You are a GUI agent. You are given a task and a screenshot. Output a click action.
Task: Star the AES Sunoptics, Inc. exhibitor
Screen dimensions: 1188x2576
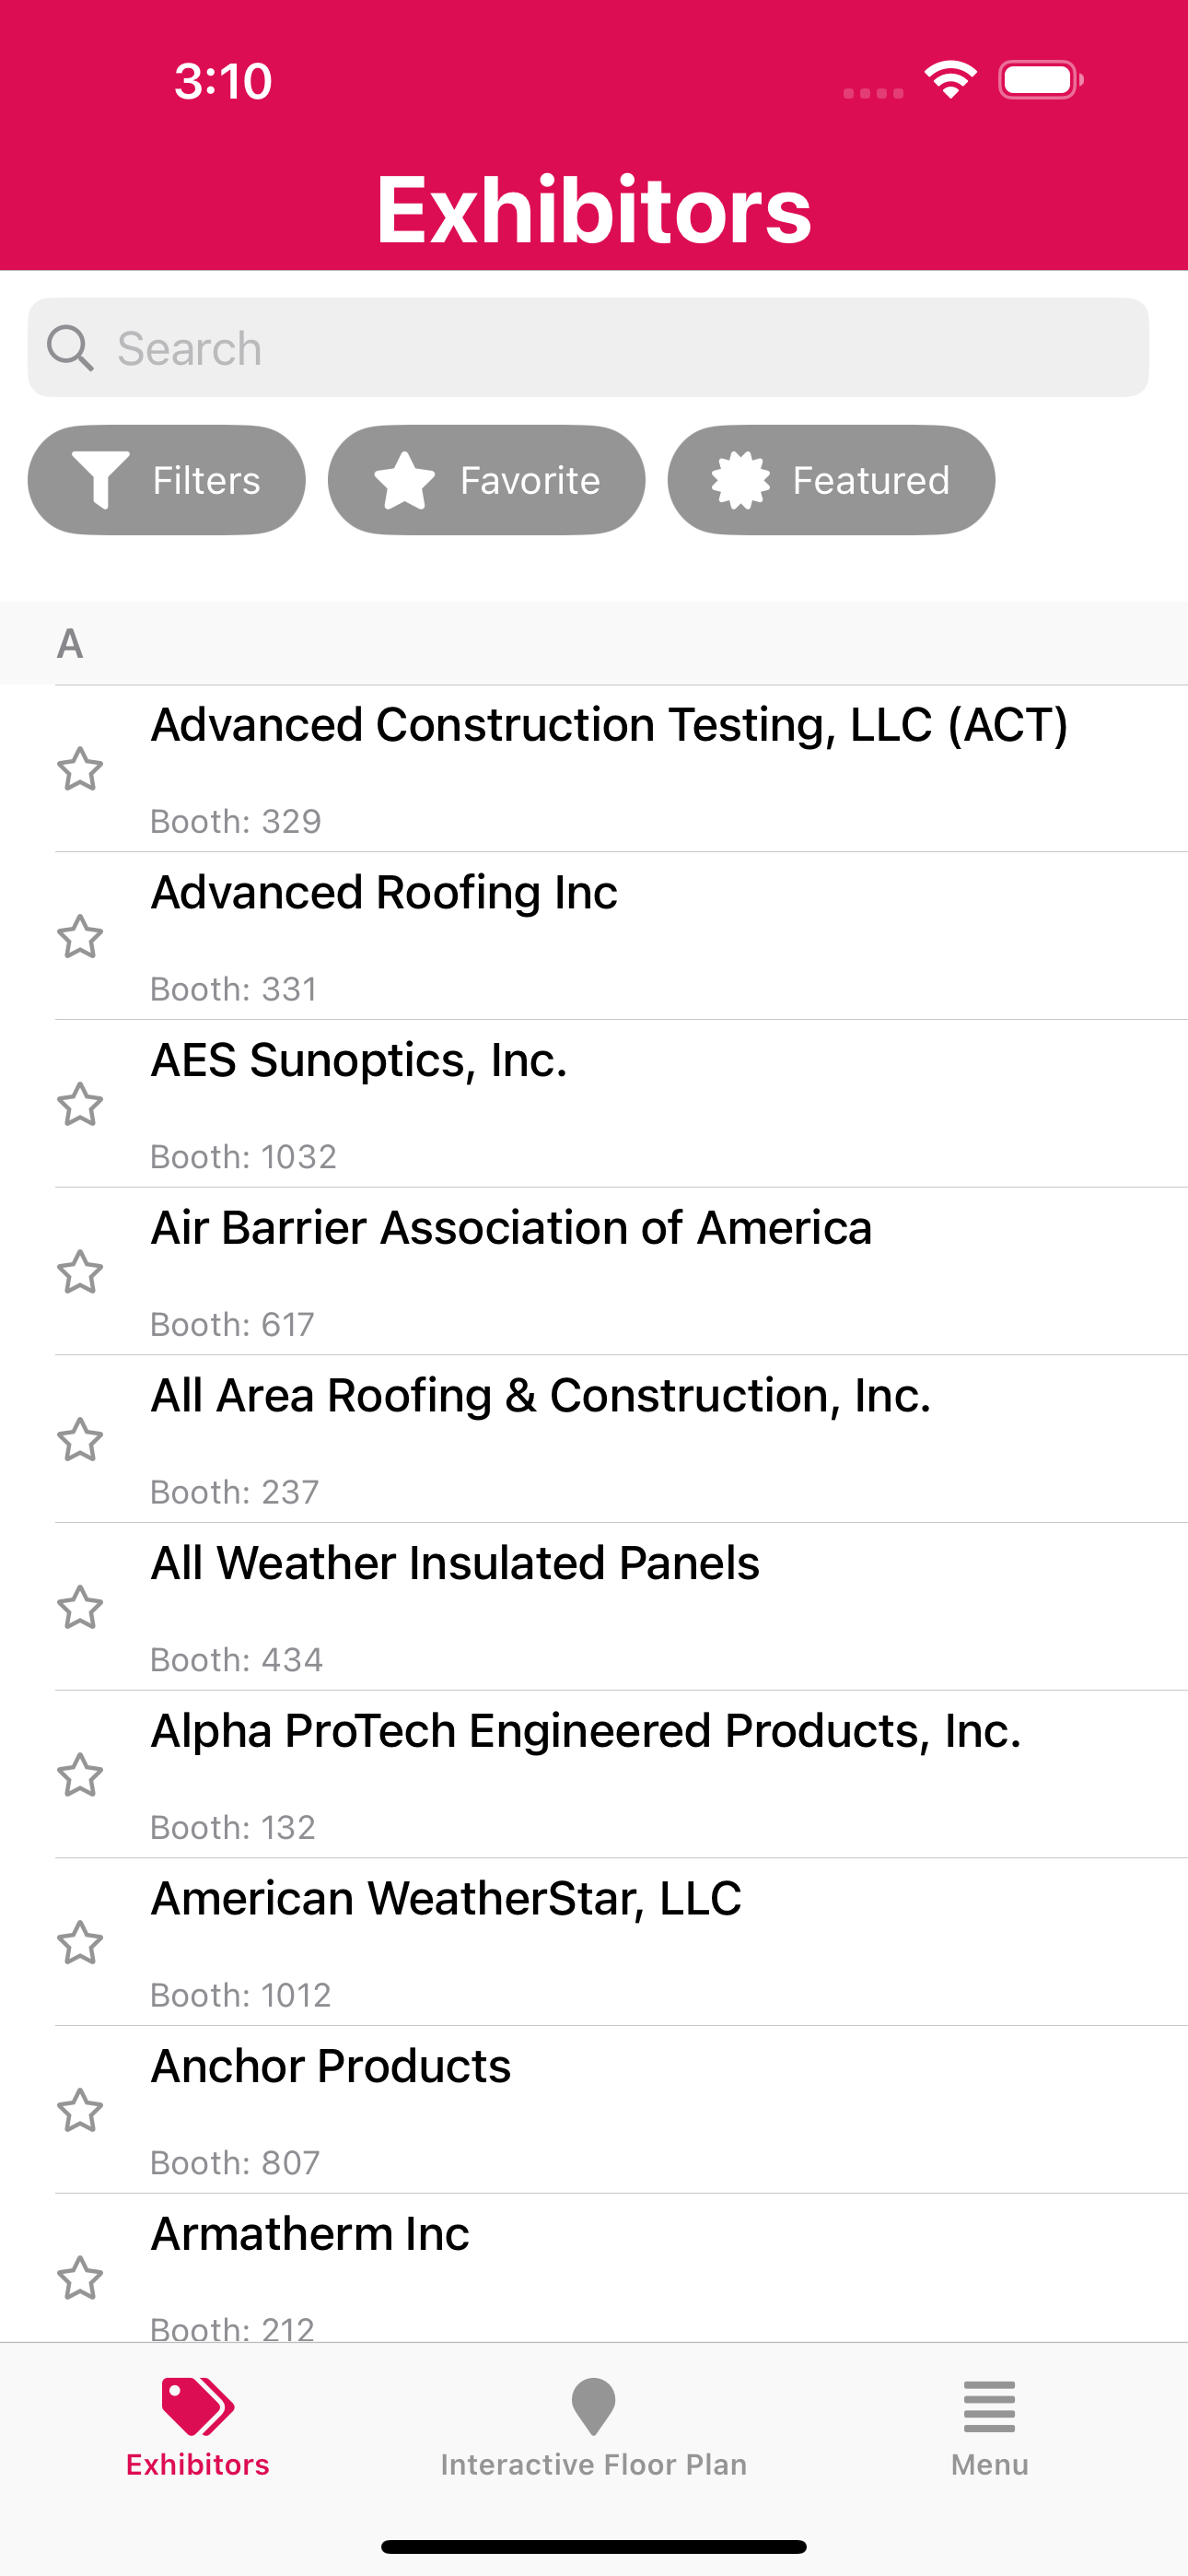point(80,1105)
